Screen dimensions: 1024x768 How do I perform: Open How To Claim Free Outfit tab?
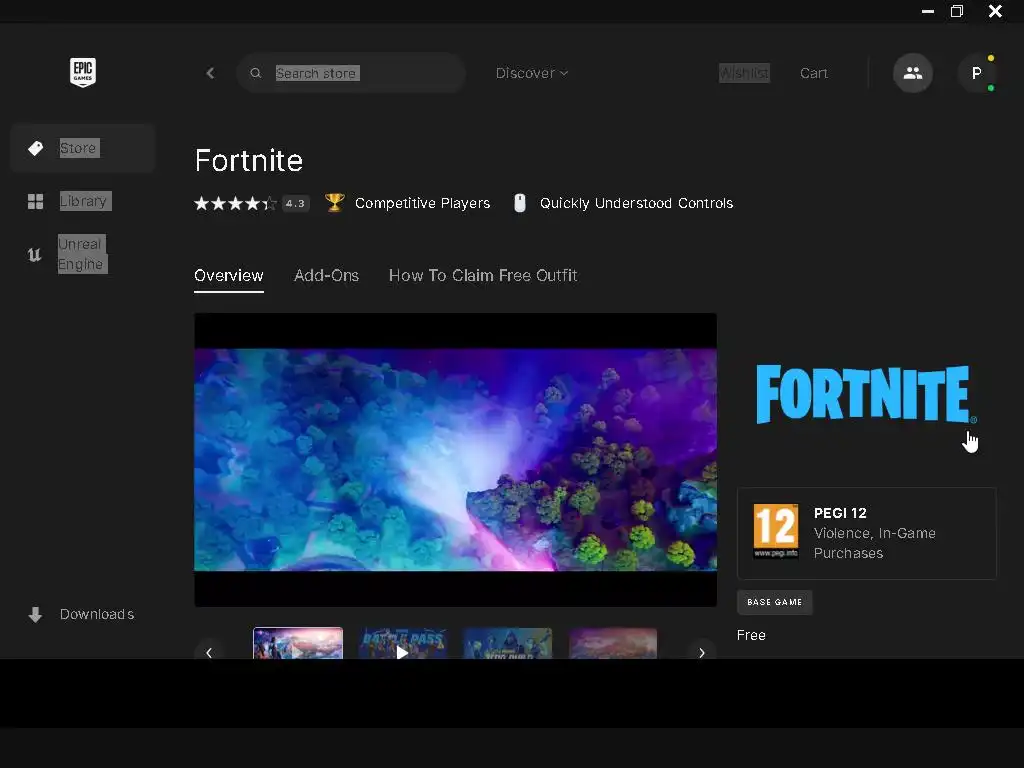483,276
